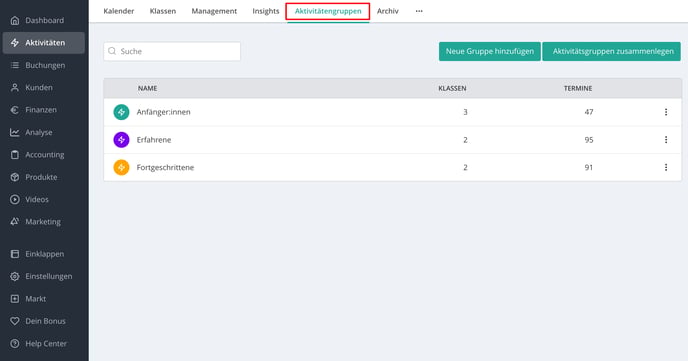Open the Dashboard home icon

click(15, 20)
